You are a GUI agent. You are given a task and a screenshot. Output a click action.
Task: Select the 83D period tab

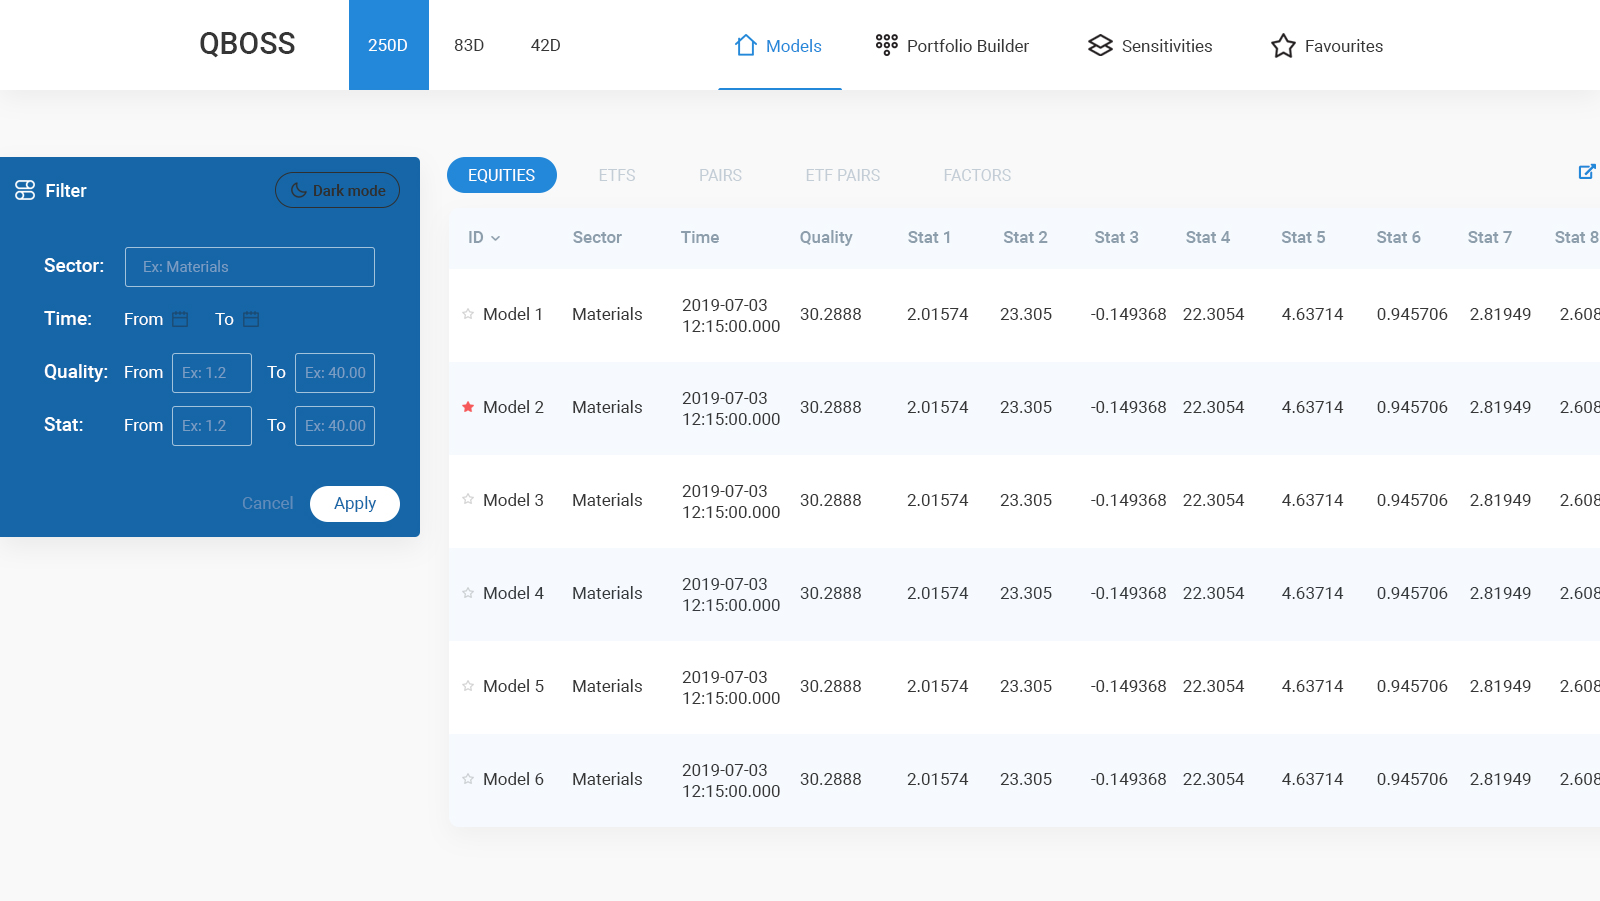pos(469,45)
